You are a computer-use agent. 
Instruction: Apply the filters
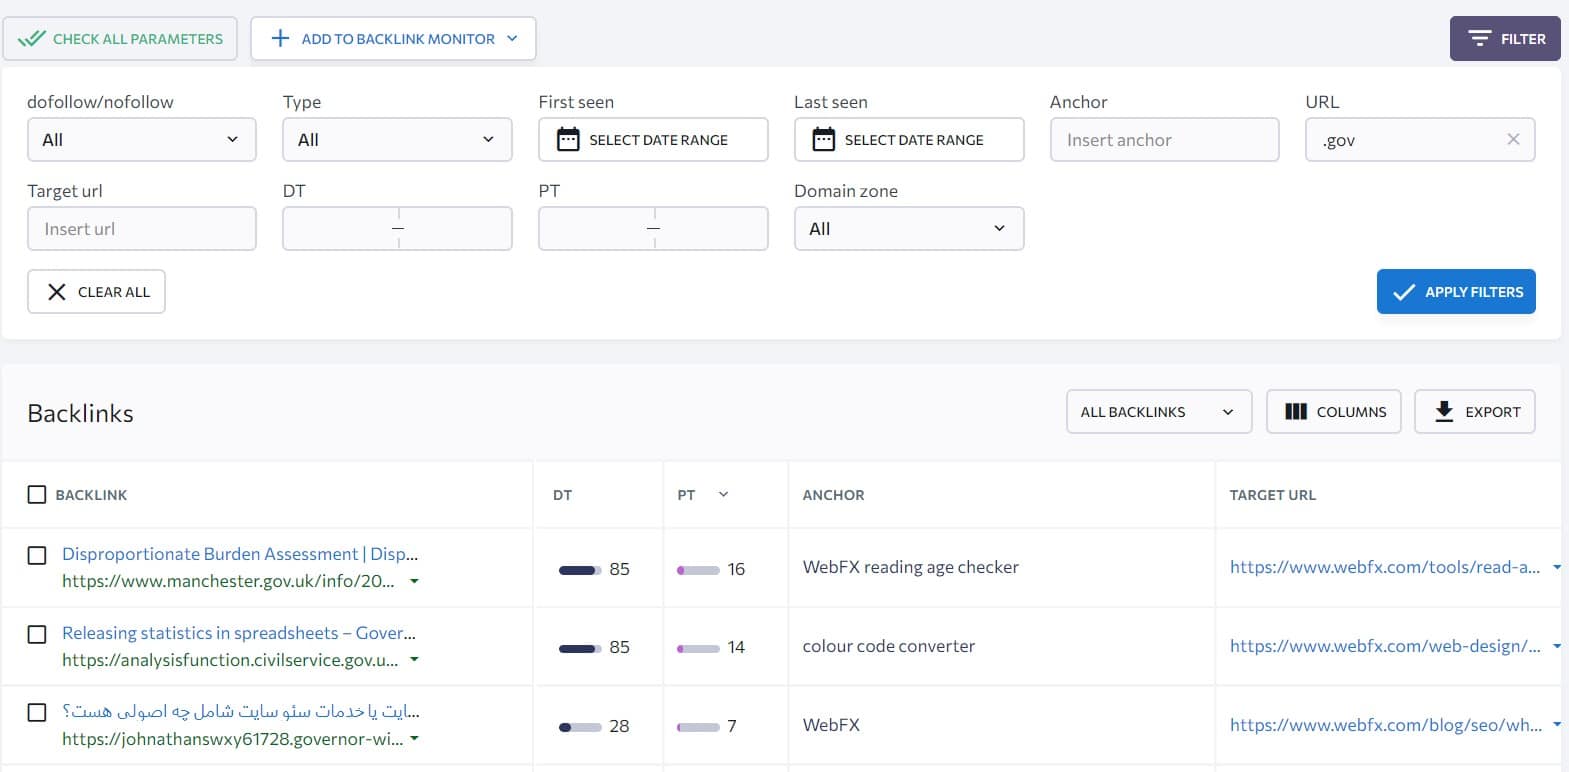point(1456,292)
